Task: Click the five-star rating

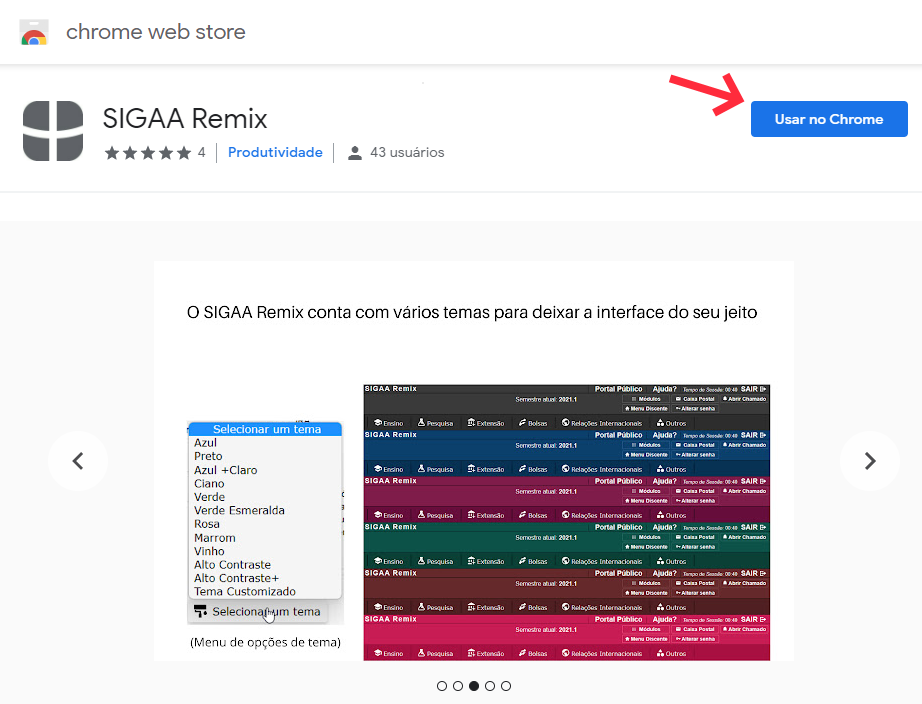Action: [x=148, y=153]
